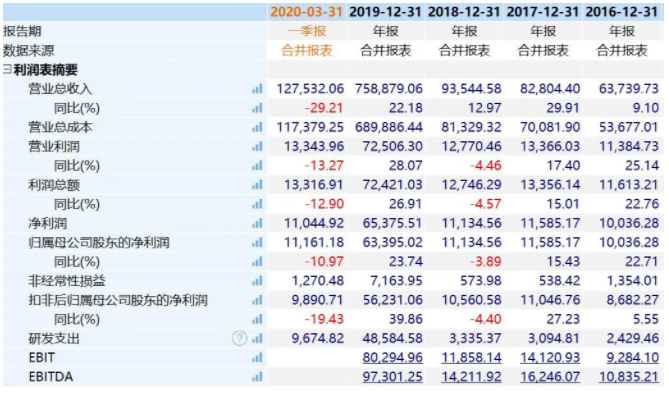Select the 2016-12-31 column header

point(622,12)
